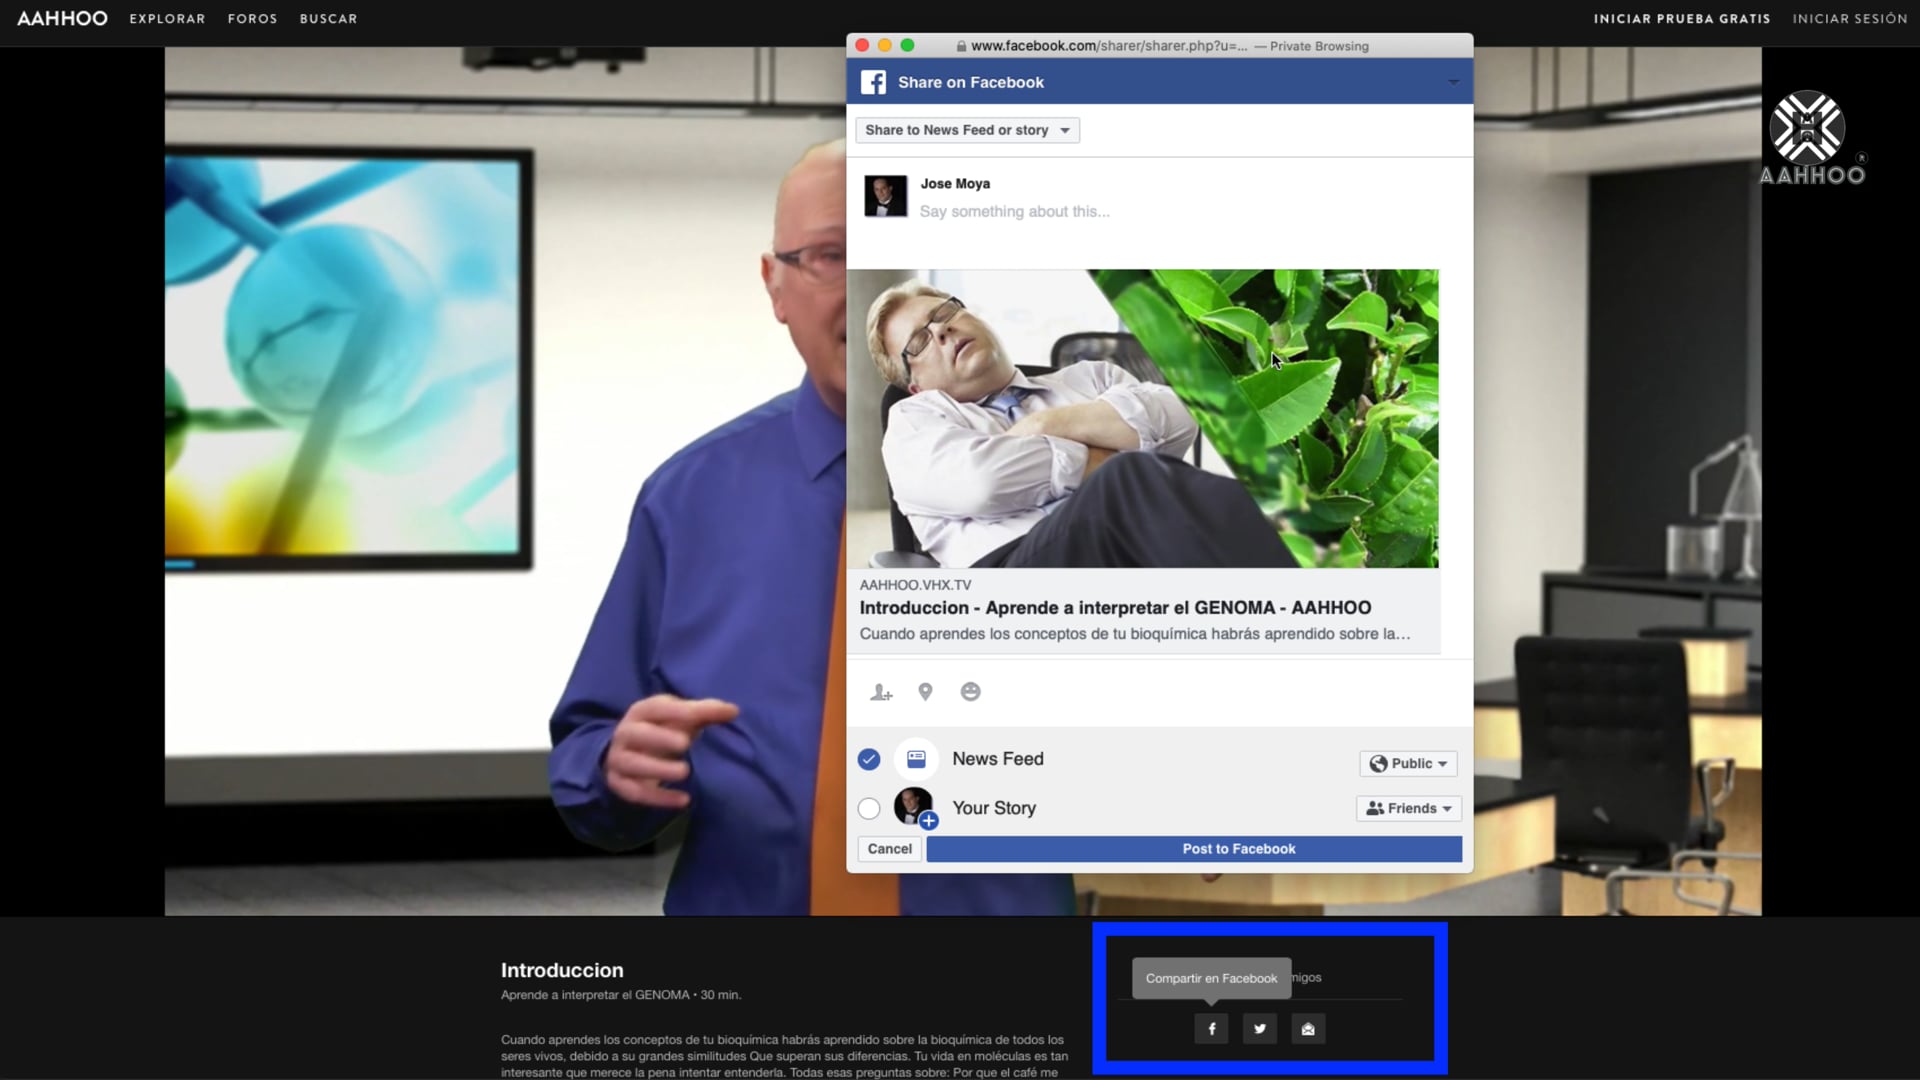The height and width of the screenshot is (1080, 1920).
Task: Click the Facebook share icon below video
Action: coord(1211,1028)
